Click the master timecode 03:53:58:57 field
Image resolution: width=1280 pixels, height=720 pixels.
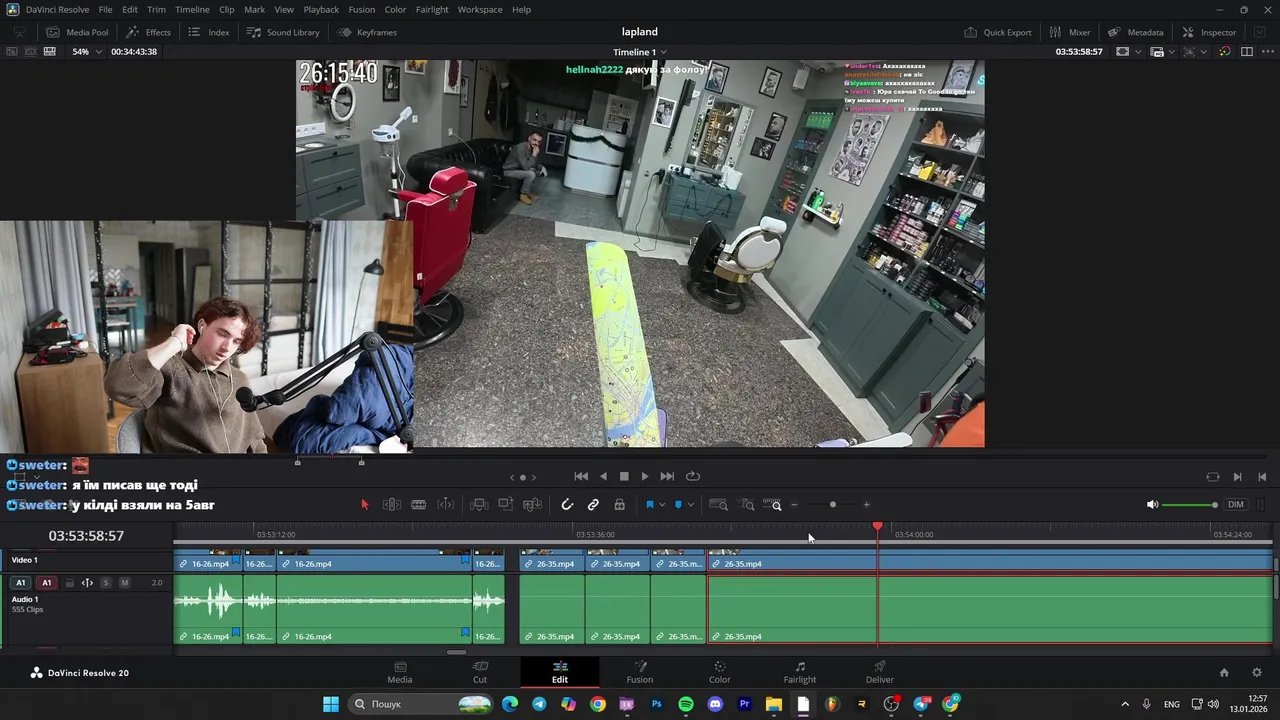pos(86,536)
